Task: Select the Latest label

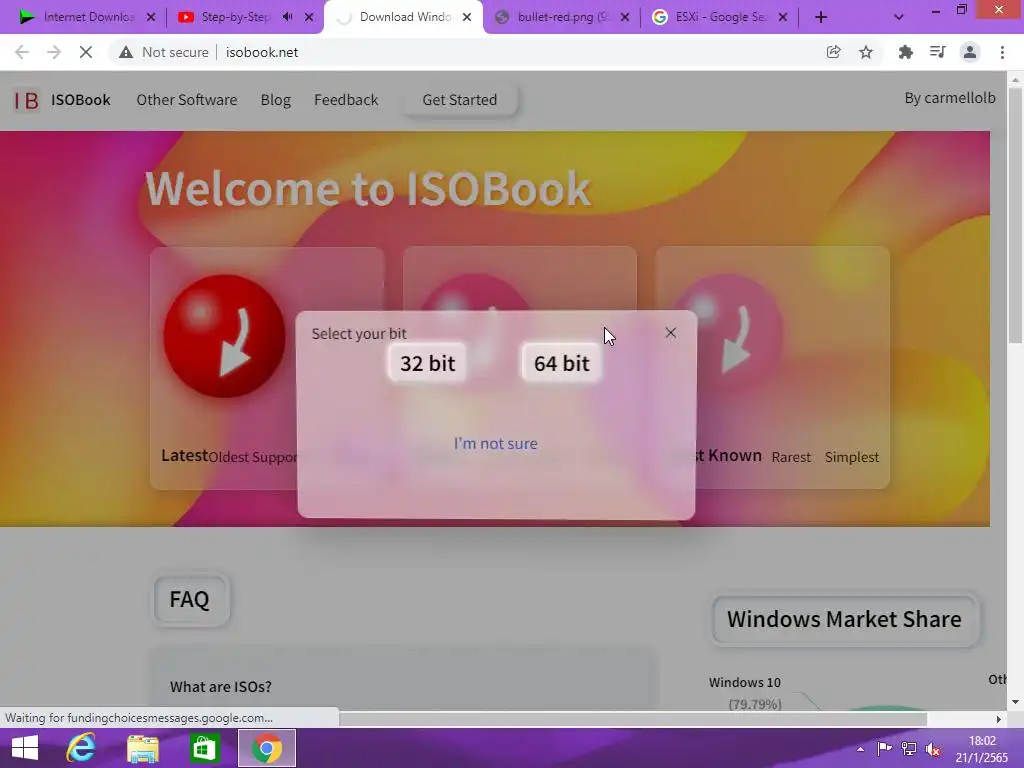Action: 184,455
